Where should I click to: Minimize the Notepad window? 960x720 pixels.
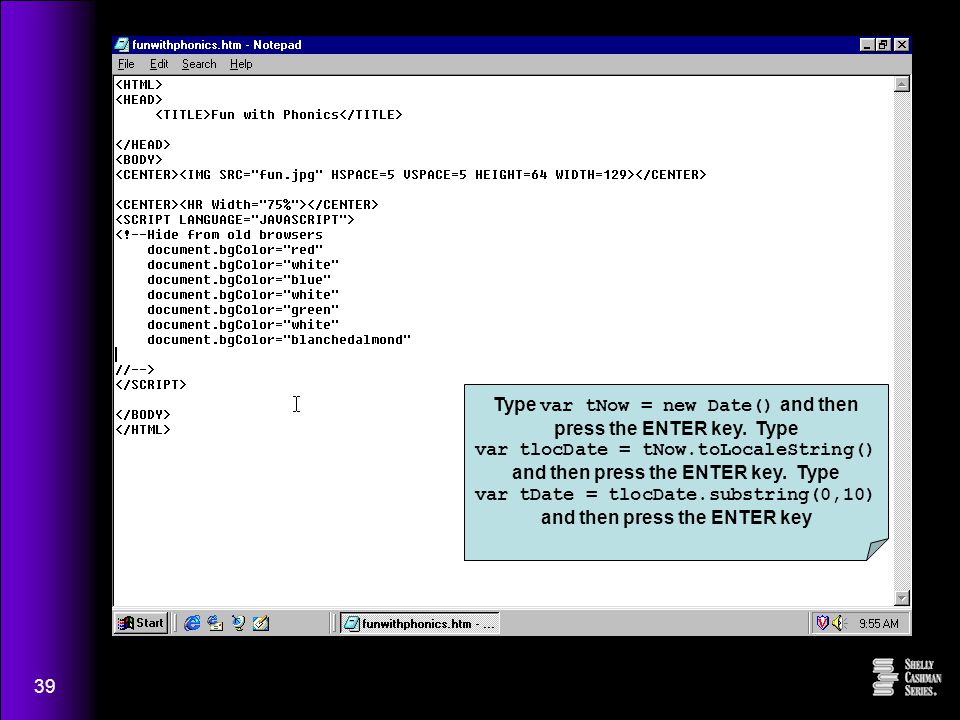pos(866,45)
